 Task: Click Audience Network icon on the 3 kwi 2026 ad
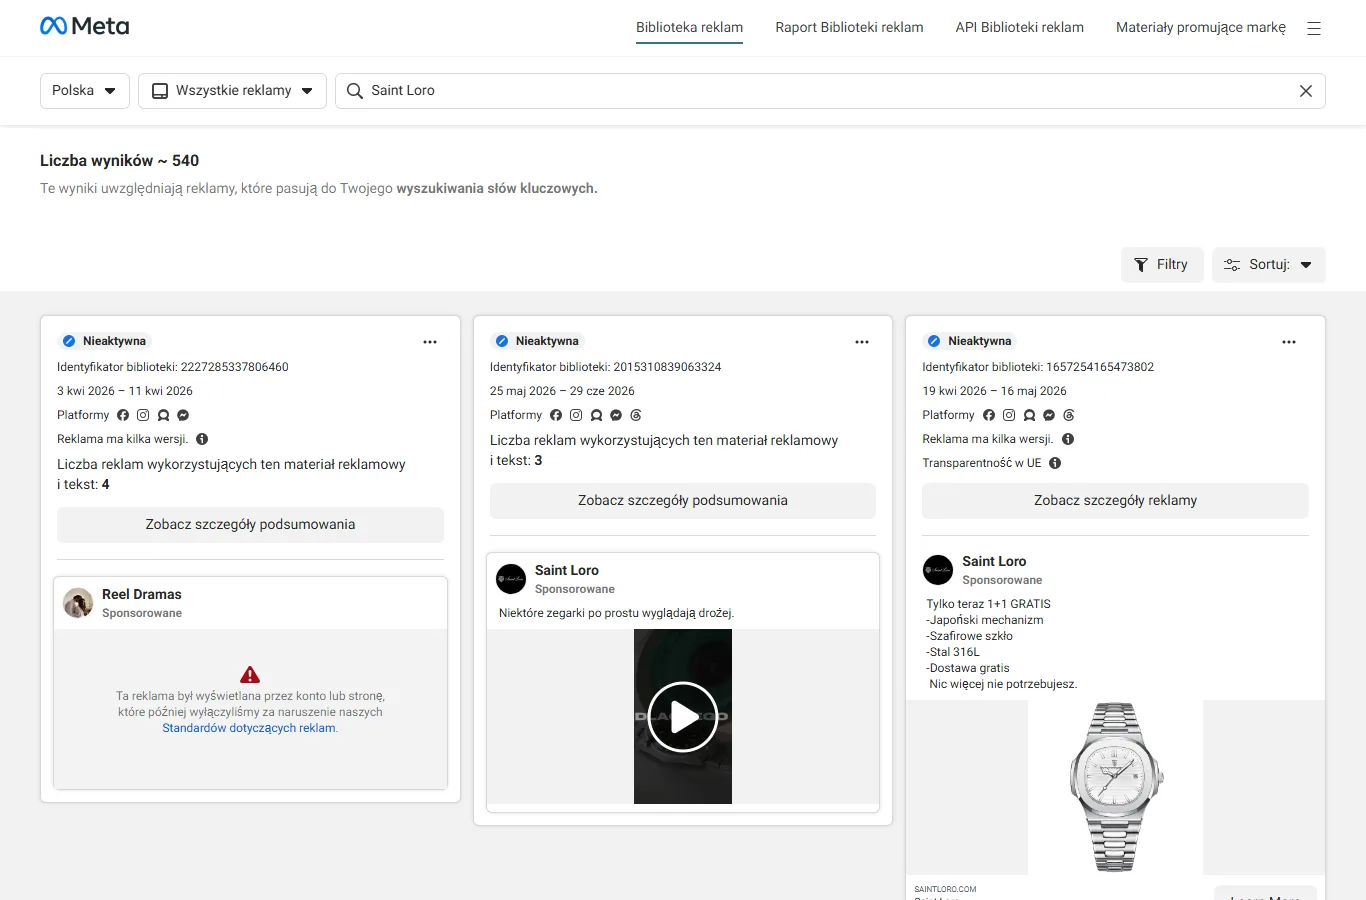(163, 415)
